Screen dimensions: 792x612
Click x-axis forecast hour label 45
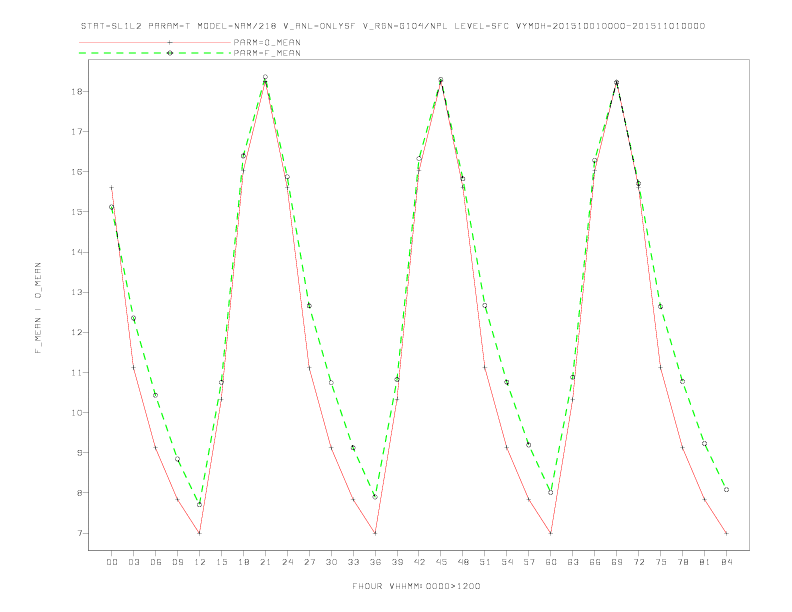click(441, 562)
